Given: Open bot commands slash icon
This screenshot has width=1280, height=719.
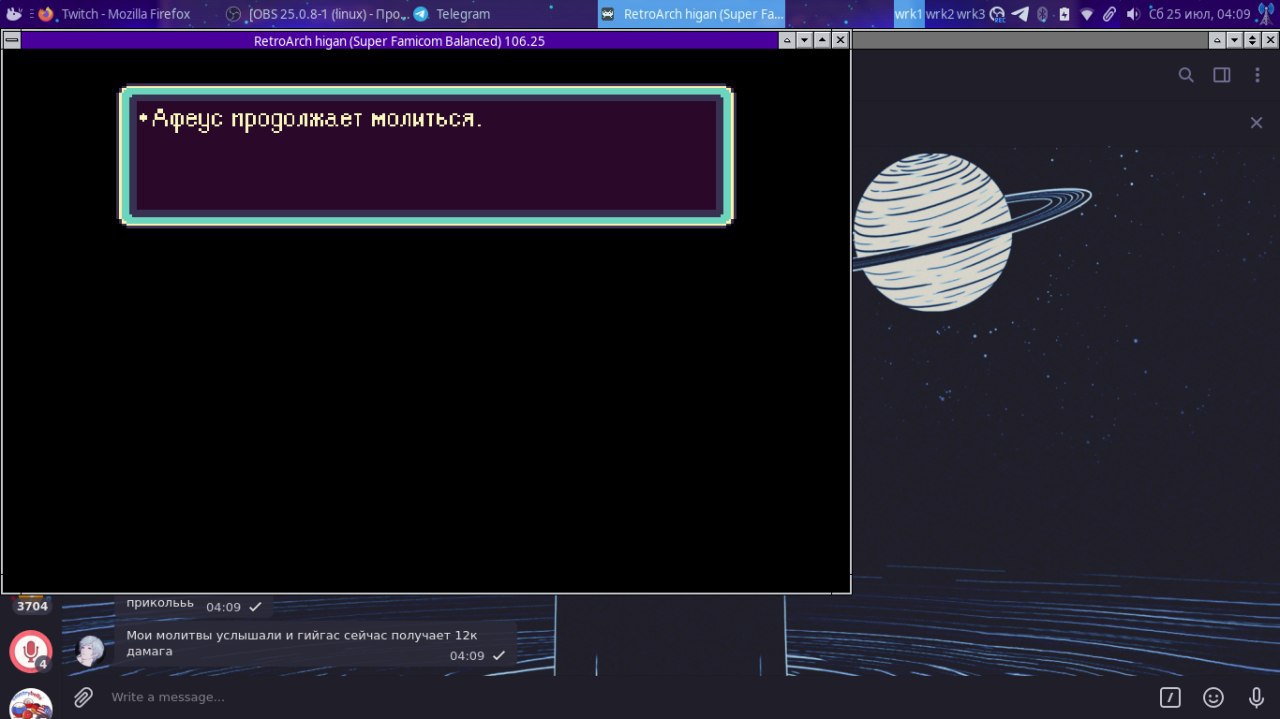Looking at the screenshot, I should pos(1170,697).
